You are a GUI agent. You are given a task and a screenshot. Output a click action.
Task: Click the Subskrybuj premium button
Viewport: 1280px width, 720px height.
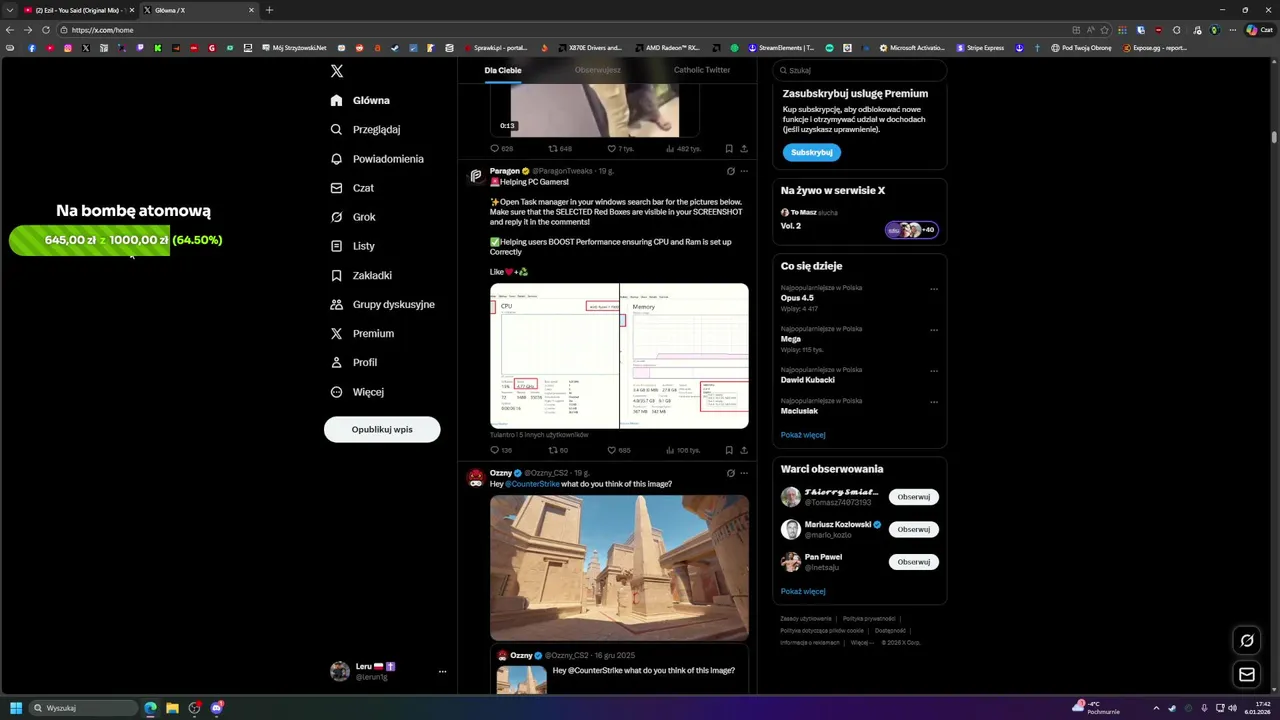[x=812, y=152]
